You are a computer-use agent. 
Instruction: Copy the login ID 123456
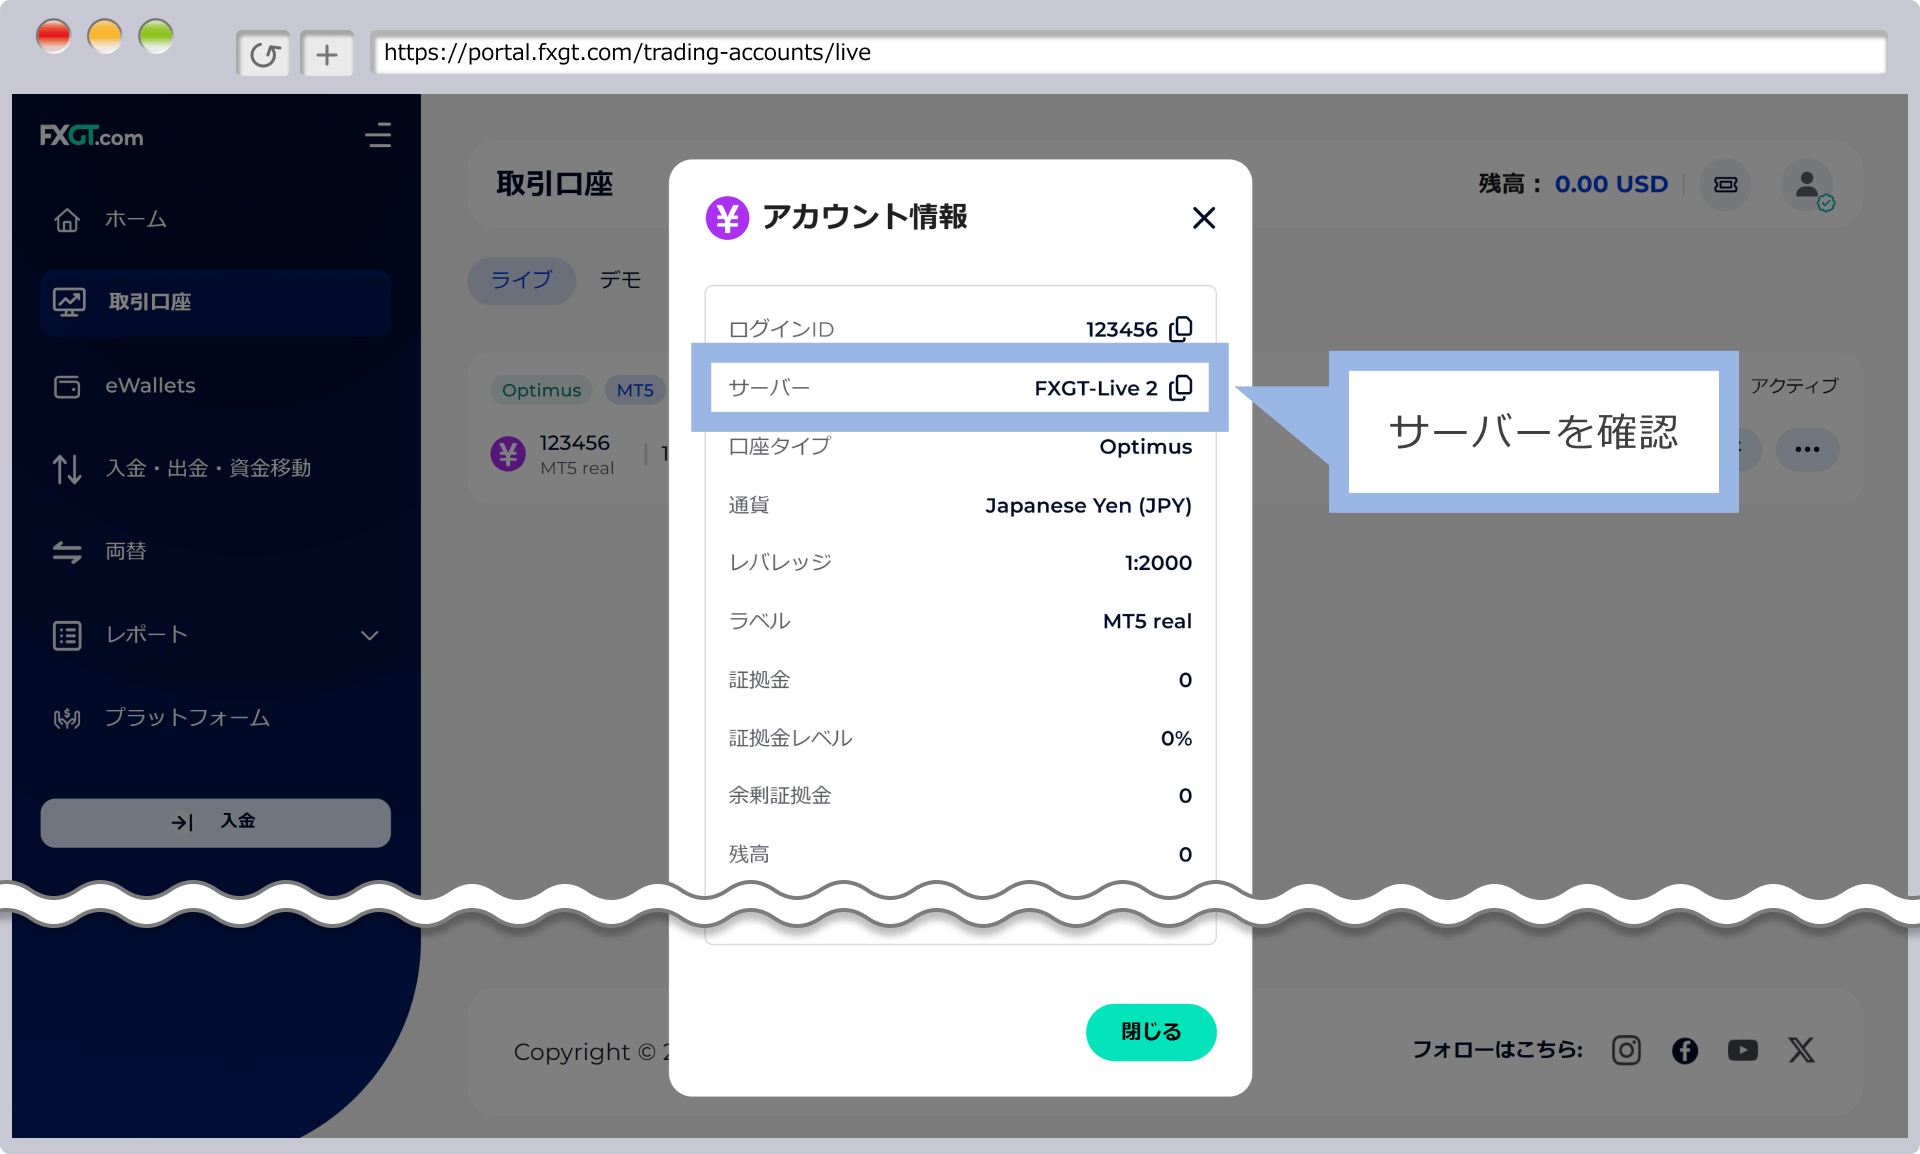1181,329
